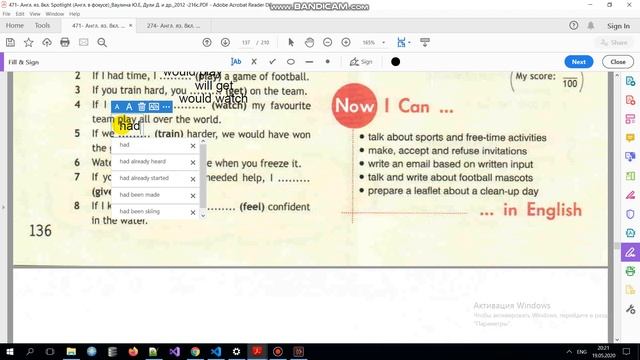This screenshot has width=640, height=360.
Task: Open the comment tool in right pane
Action: click(630, 138)
